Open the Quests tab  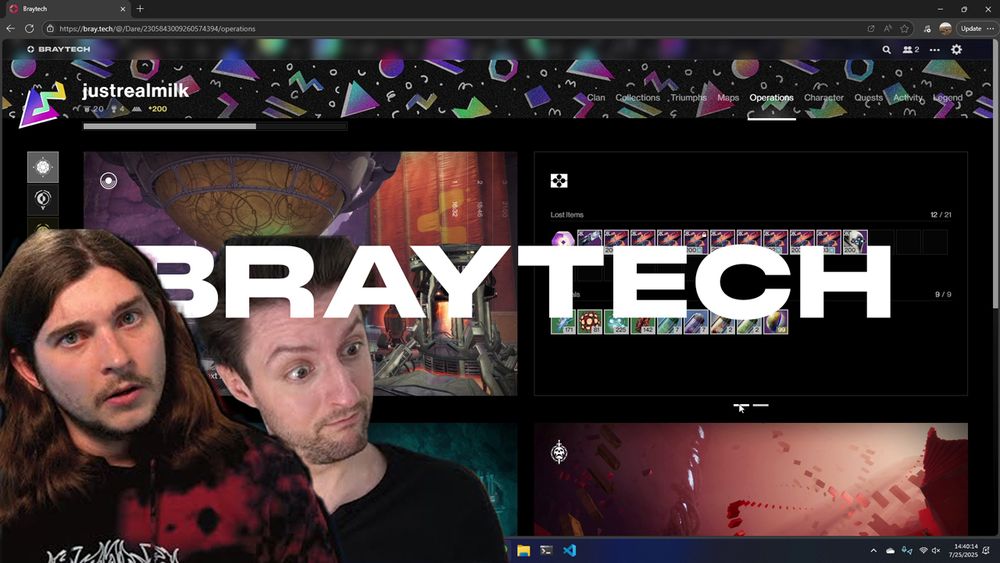click(869, 98)
